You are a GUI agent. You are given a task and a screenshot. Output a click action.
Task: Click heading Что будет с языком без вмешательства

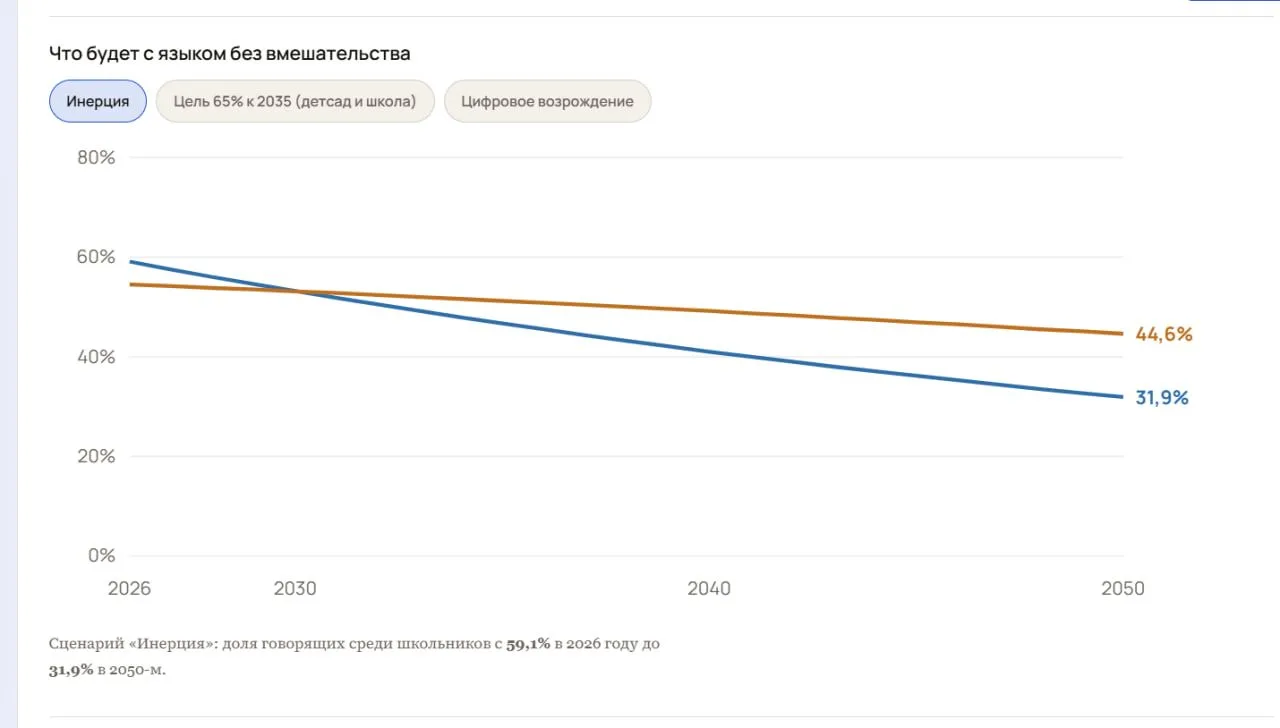(230, 53)
